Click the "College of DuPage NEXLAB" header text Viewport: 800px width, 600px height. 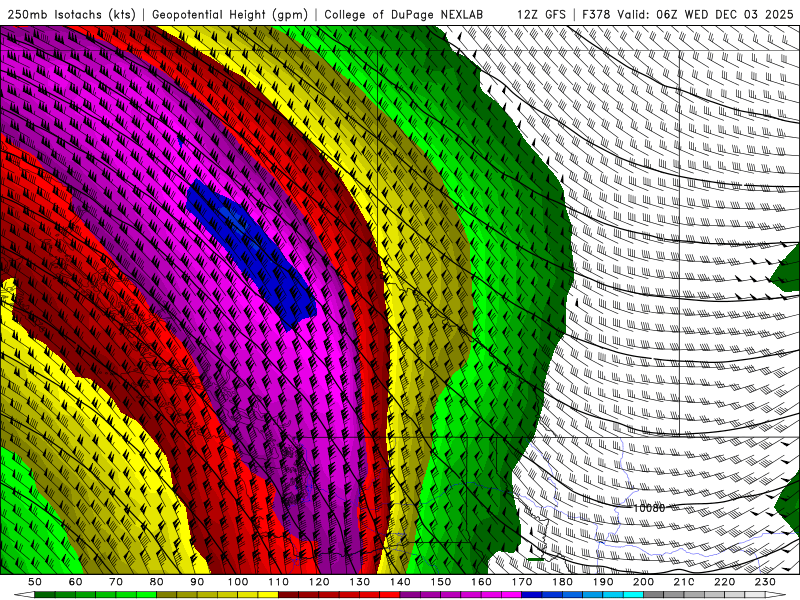point(404,15)
